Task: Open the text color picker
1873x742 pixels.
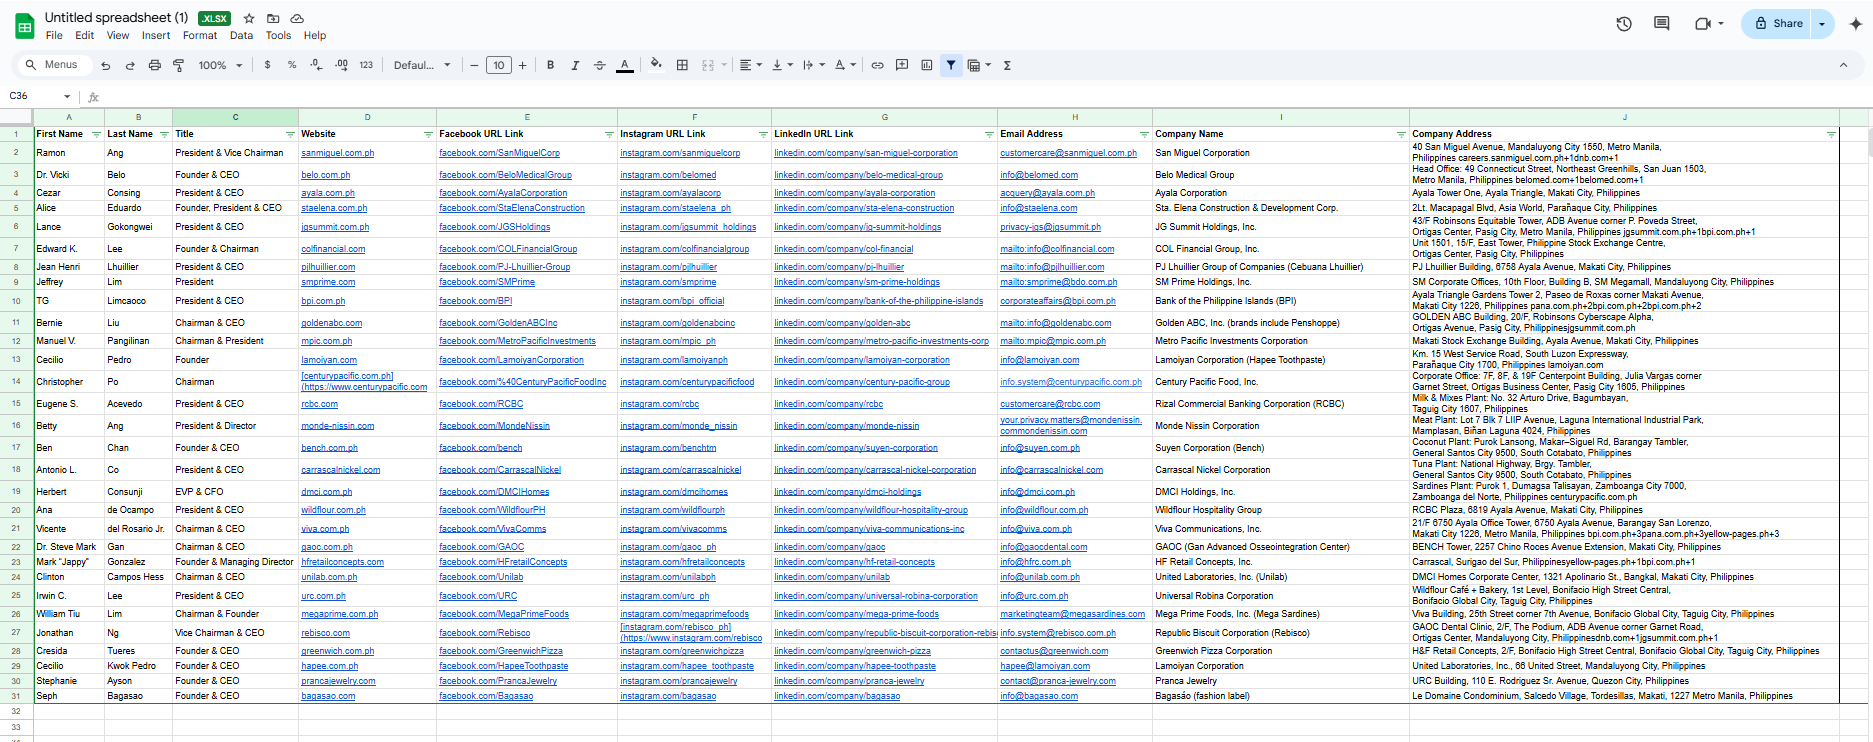Action: (625, 65)
